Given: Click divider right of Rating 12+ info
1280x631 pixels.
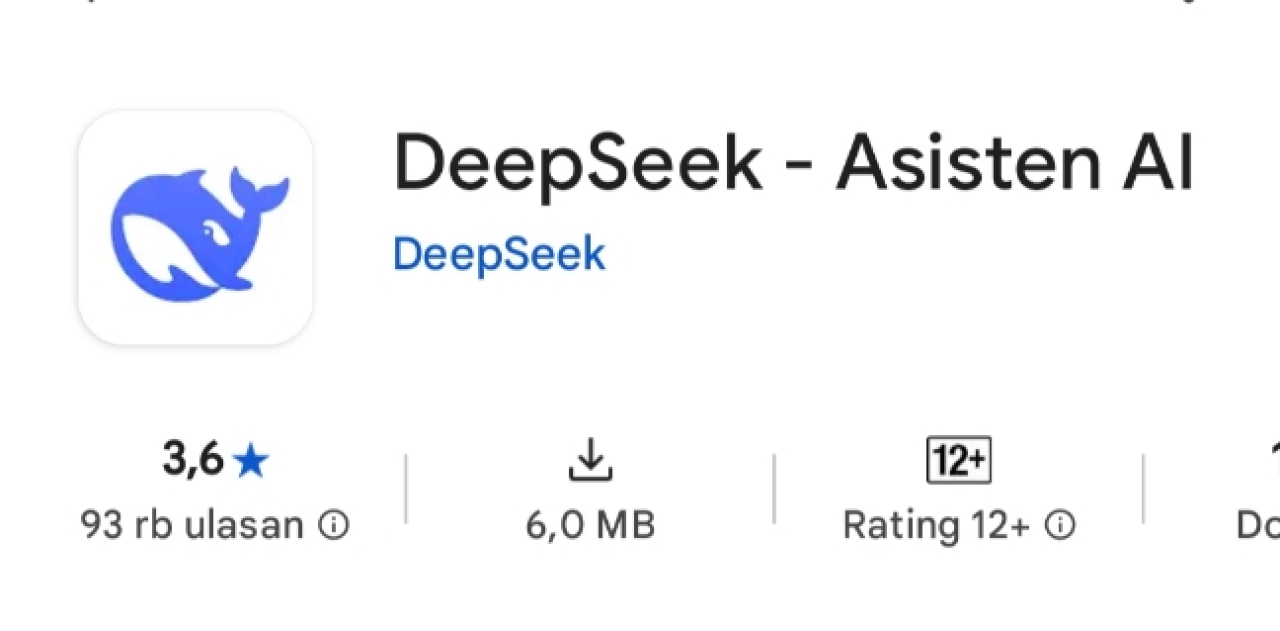Looking at the screenshot, I should [x=1143, y=489].
